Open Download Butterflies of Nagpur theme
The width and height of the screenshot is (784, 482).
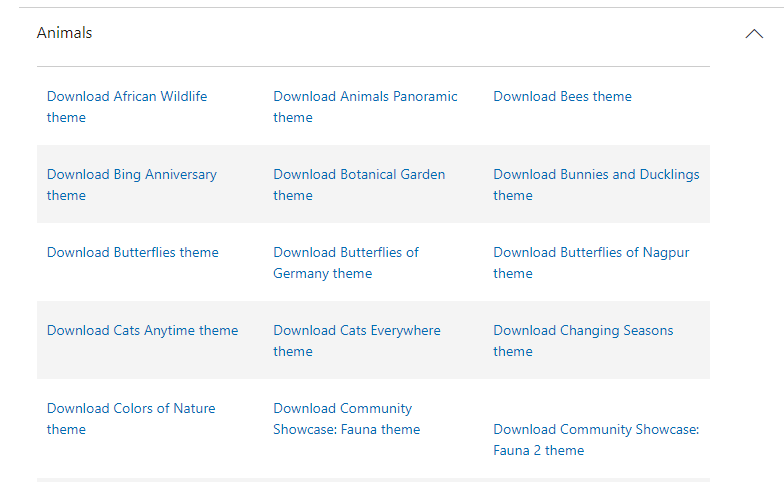coord(592,262)
